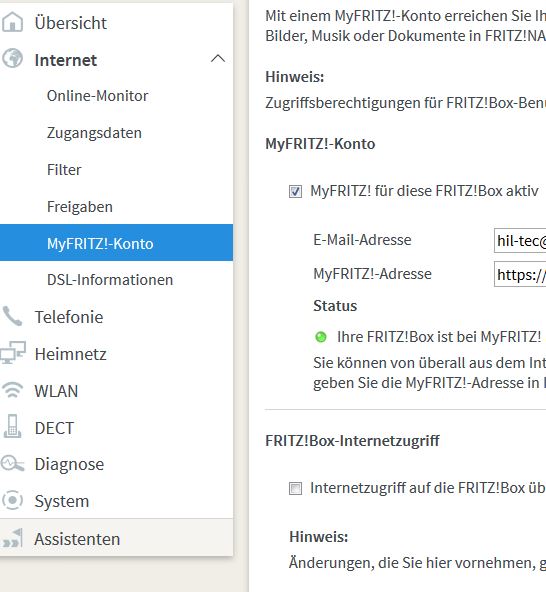Viewport: 546px width, 592px height.
Task: Select the highlighted MyFRITZ!-Konto entry
Action: click(x=116, y=243)
